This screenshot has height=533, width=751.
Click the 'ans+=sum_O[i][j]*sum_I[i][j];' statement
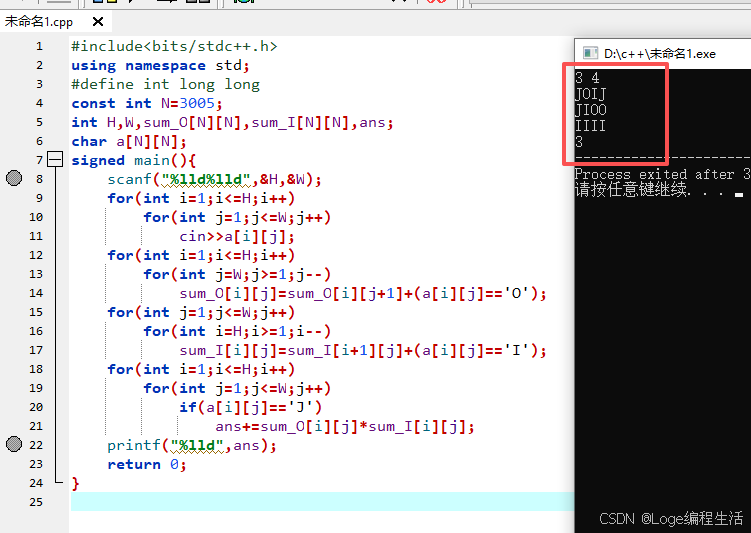[x=345, y=426]
